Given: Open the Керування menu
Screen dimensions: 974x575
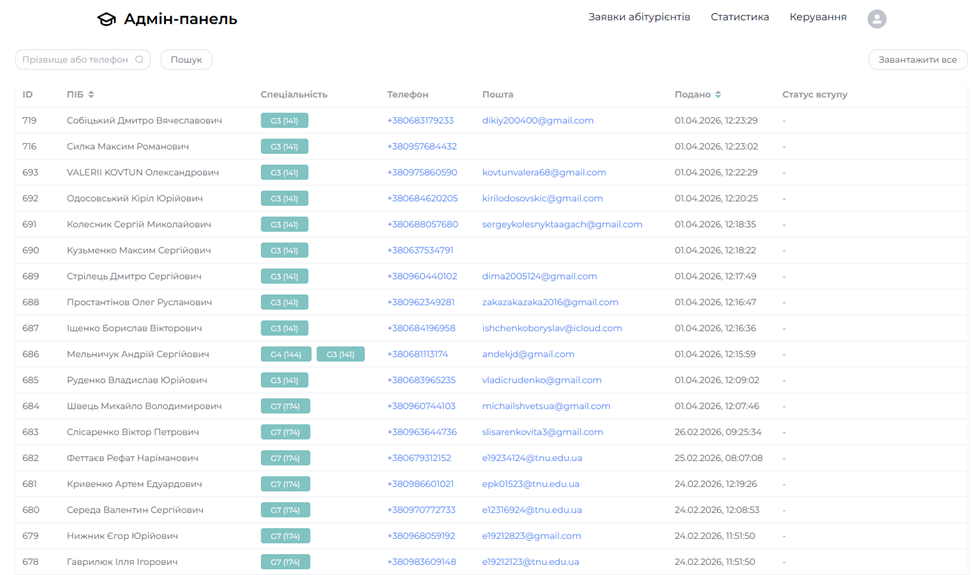Looking at the screenshot, I should (817, 17).
